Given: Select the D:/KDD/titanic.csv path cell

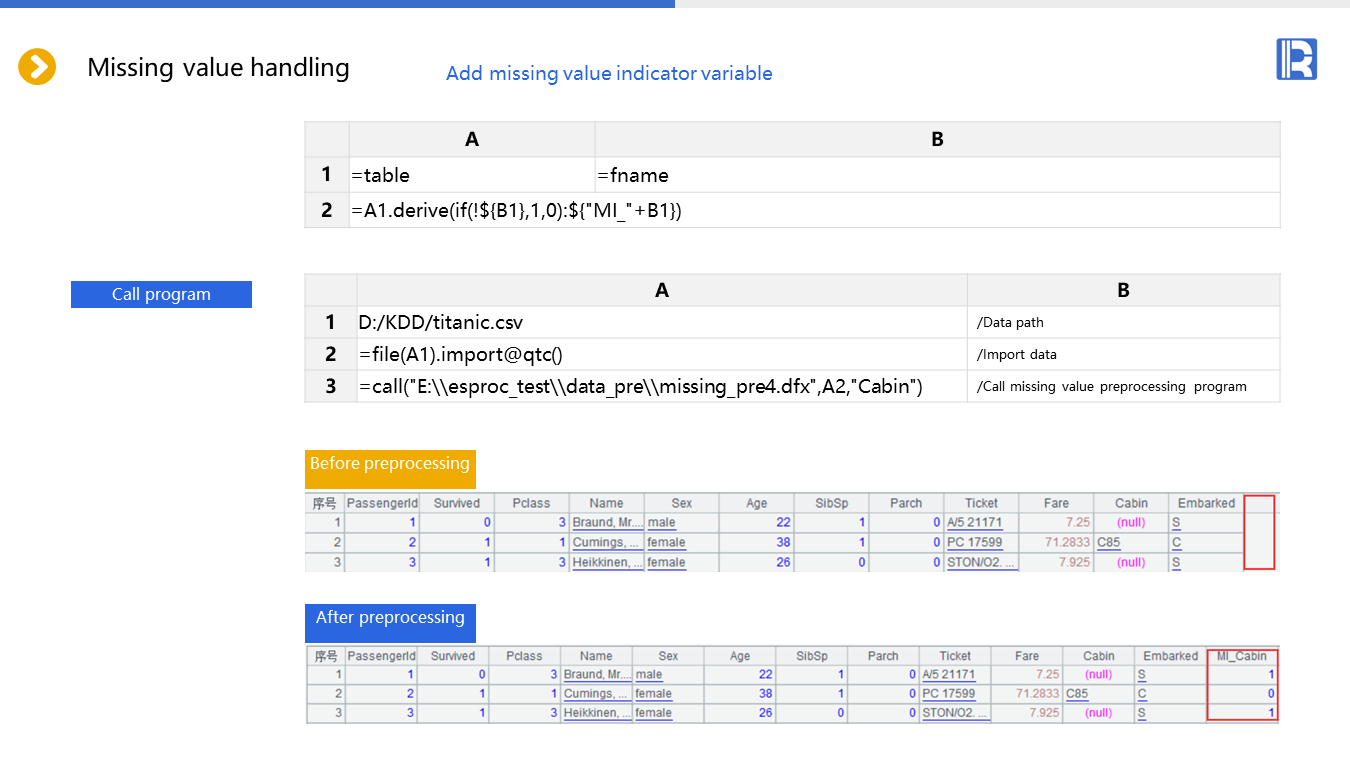Looking at the screenshot, I should (661, 322).
